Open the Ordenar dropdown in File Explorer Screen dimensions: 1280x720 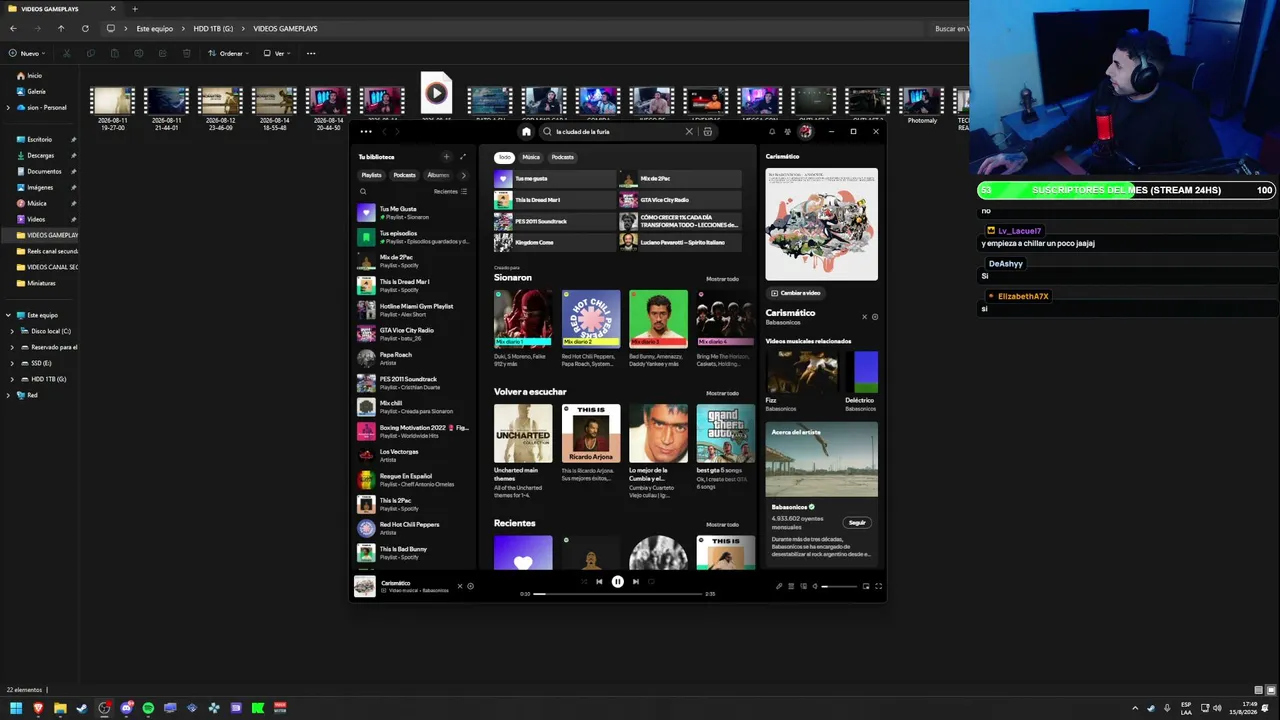[x=228, y=53]
